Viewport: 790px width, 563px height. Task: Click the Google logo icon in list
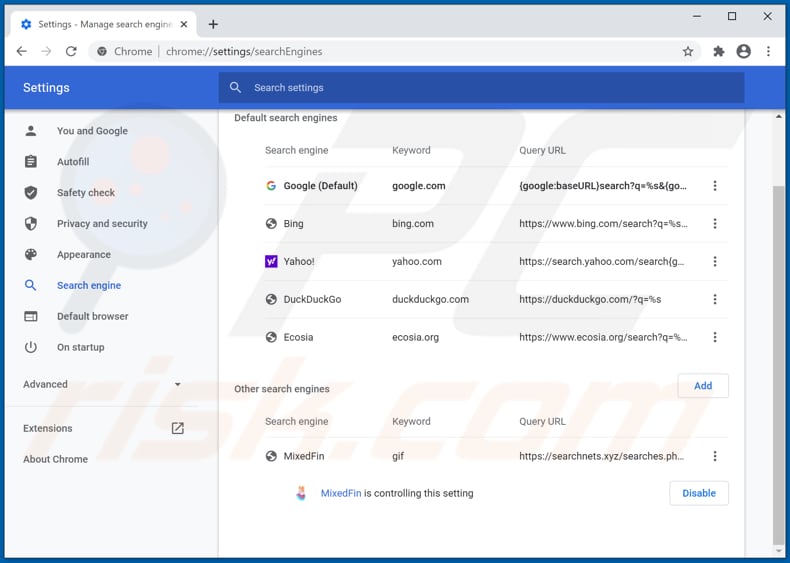(x=271, y=186)
